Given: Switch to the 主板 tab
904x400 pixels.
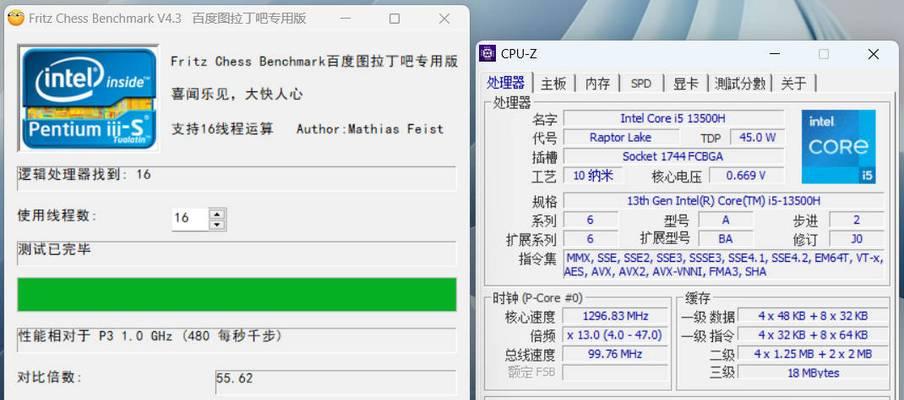Looking at the screenshot, I should click(553, 84).
